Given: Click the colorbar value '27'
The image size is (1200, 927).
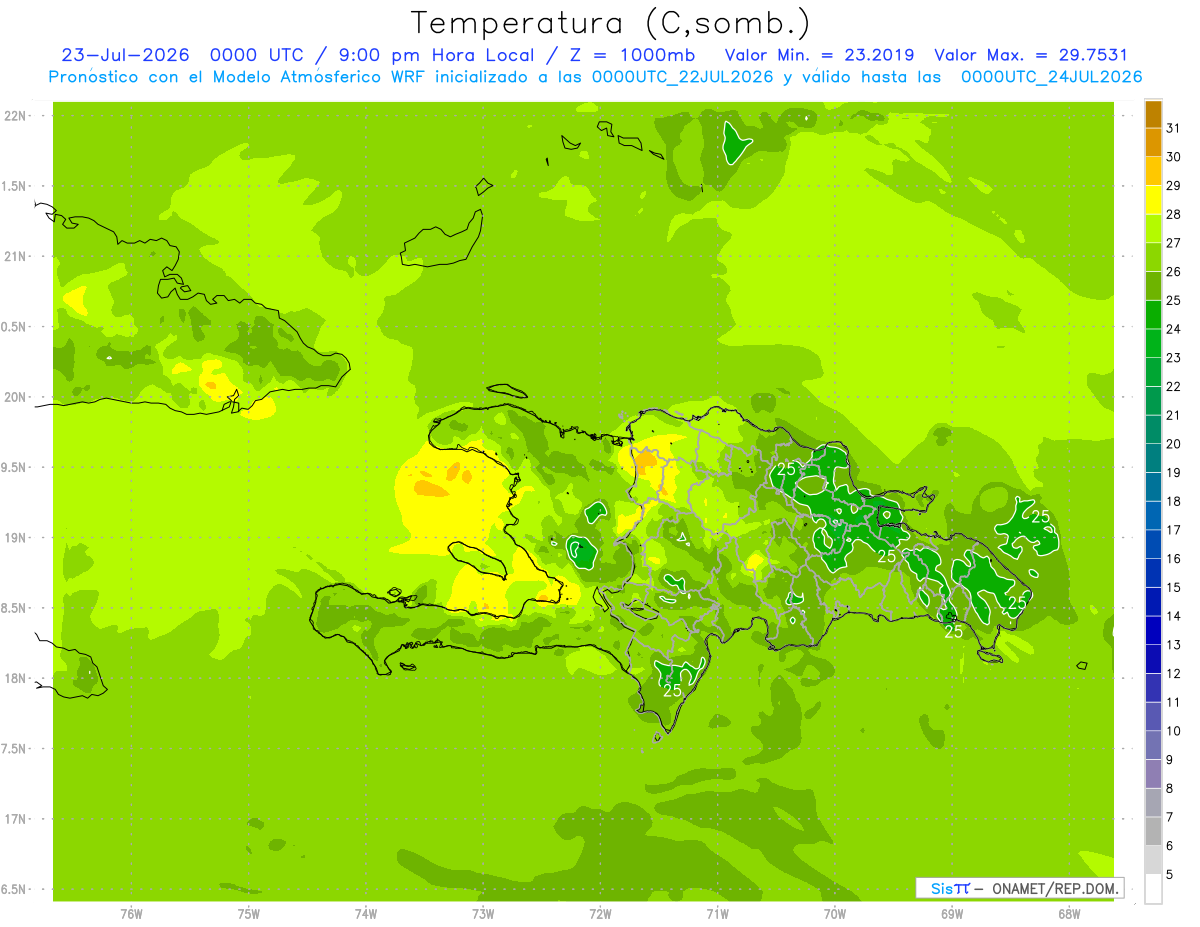Looking at the screenshot, I should (x=1173, y=243).
